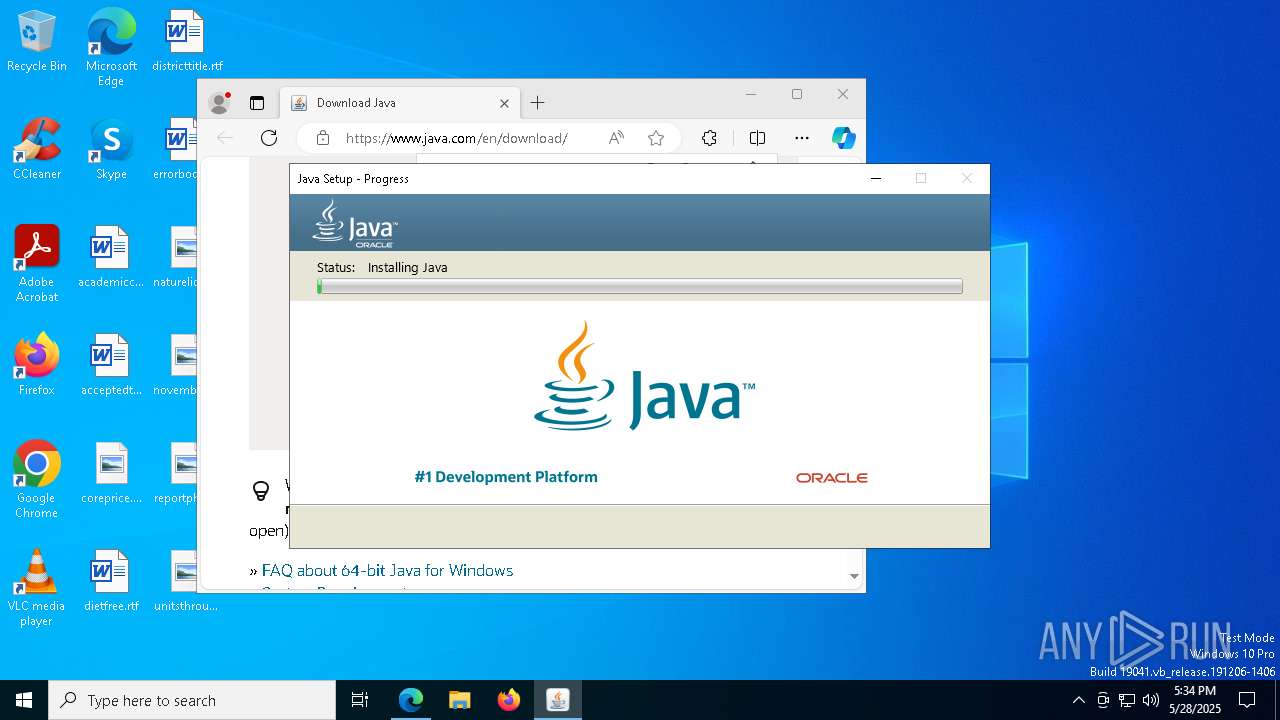Viewport: 1280px width, 720px height.
Task: Select unitsthrou... image file icon
Action: (x=186, y=582)
